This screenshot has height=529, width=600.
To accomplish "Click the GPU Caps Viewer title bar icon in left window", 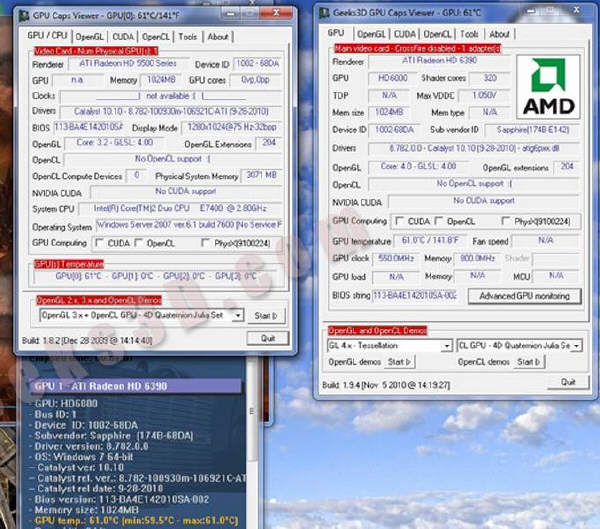I will 24,16.
